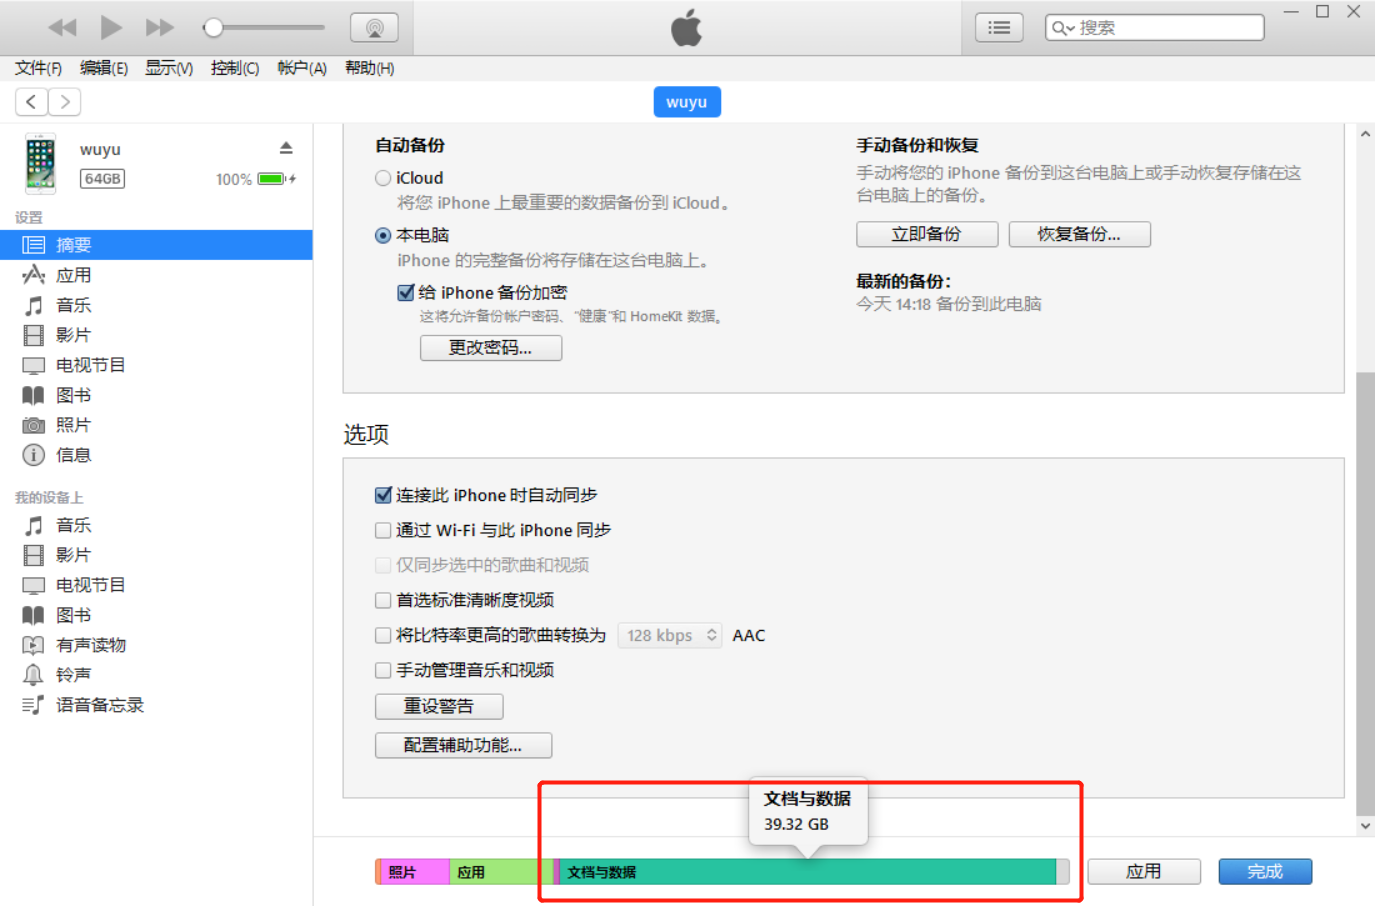Enable 手动管理音乐和视频 checkbox
This screenshot has width=1375, height=906.
point(383,670)
